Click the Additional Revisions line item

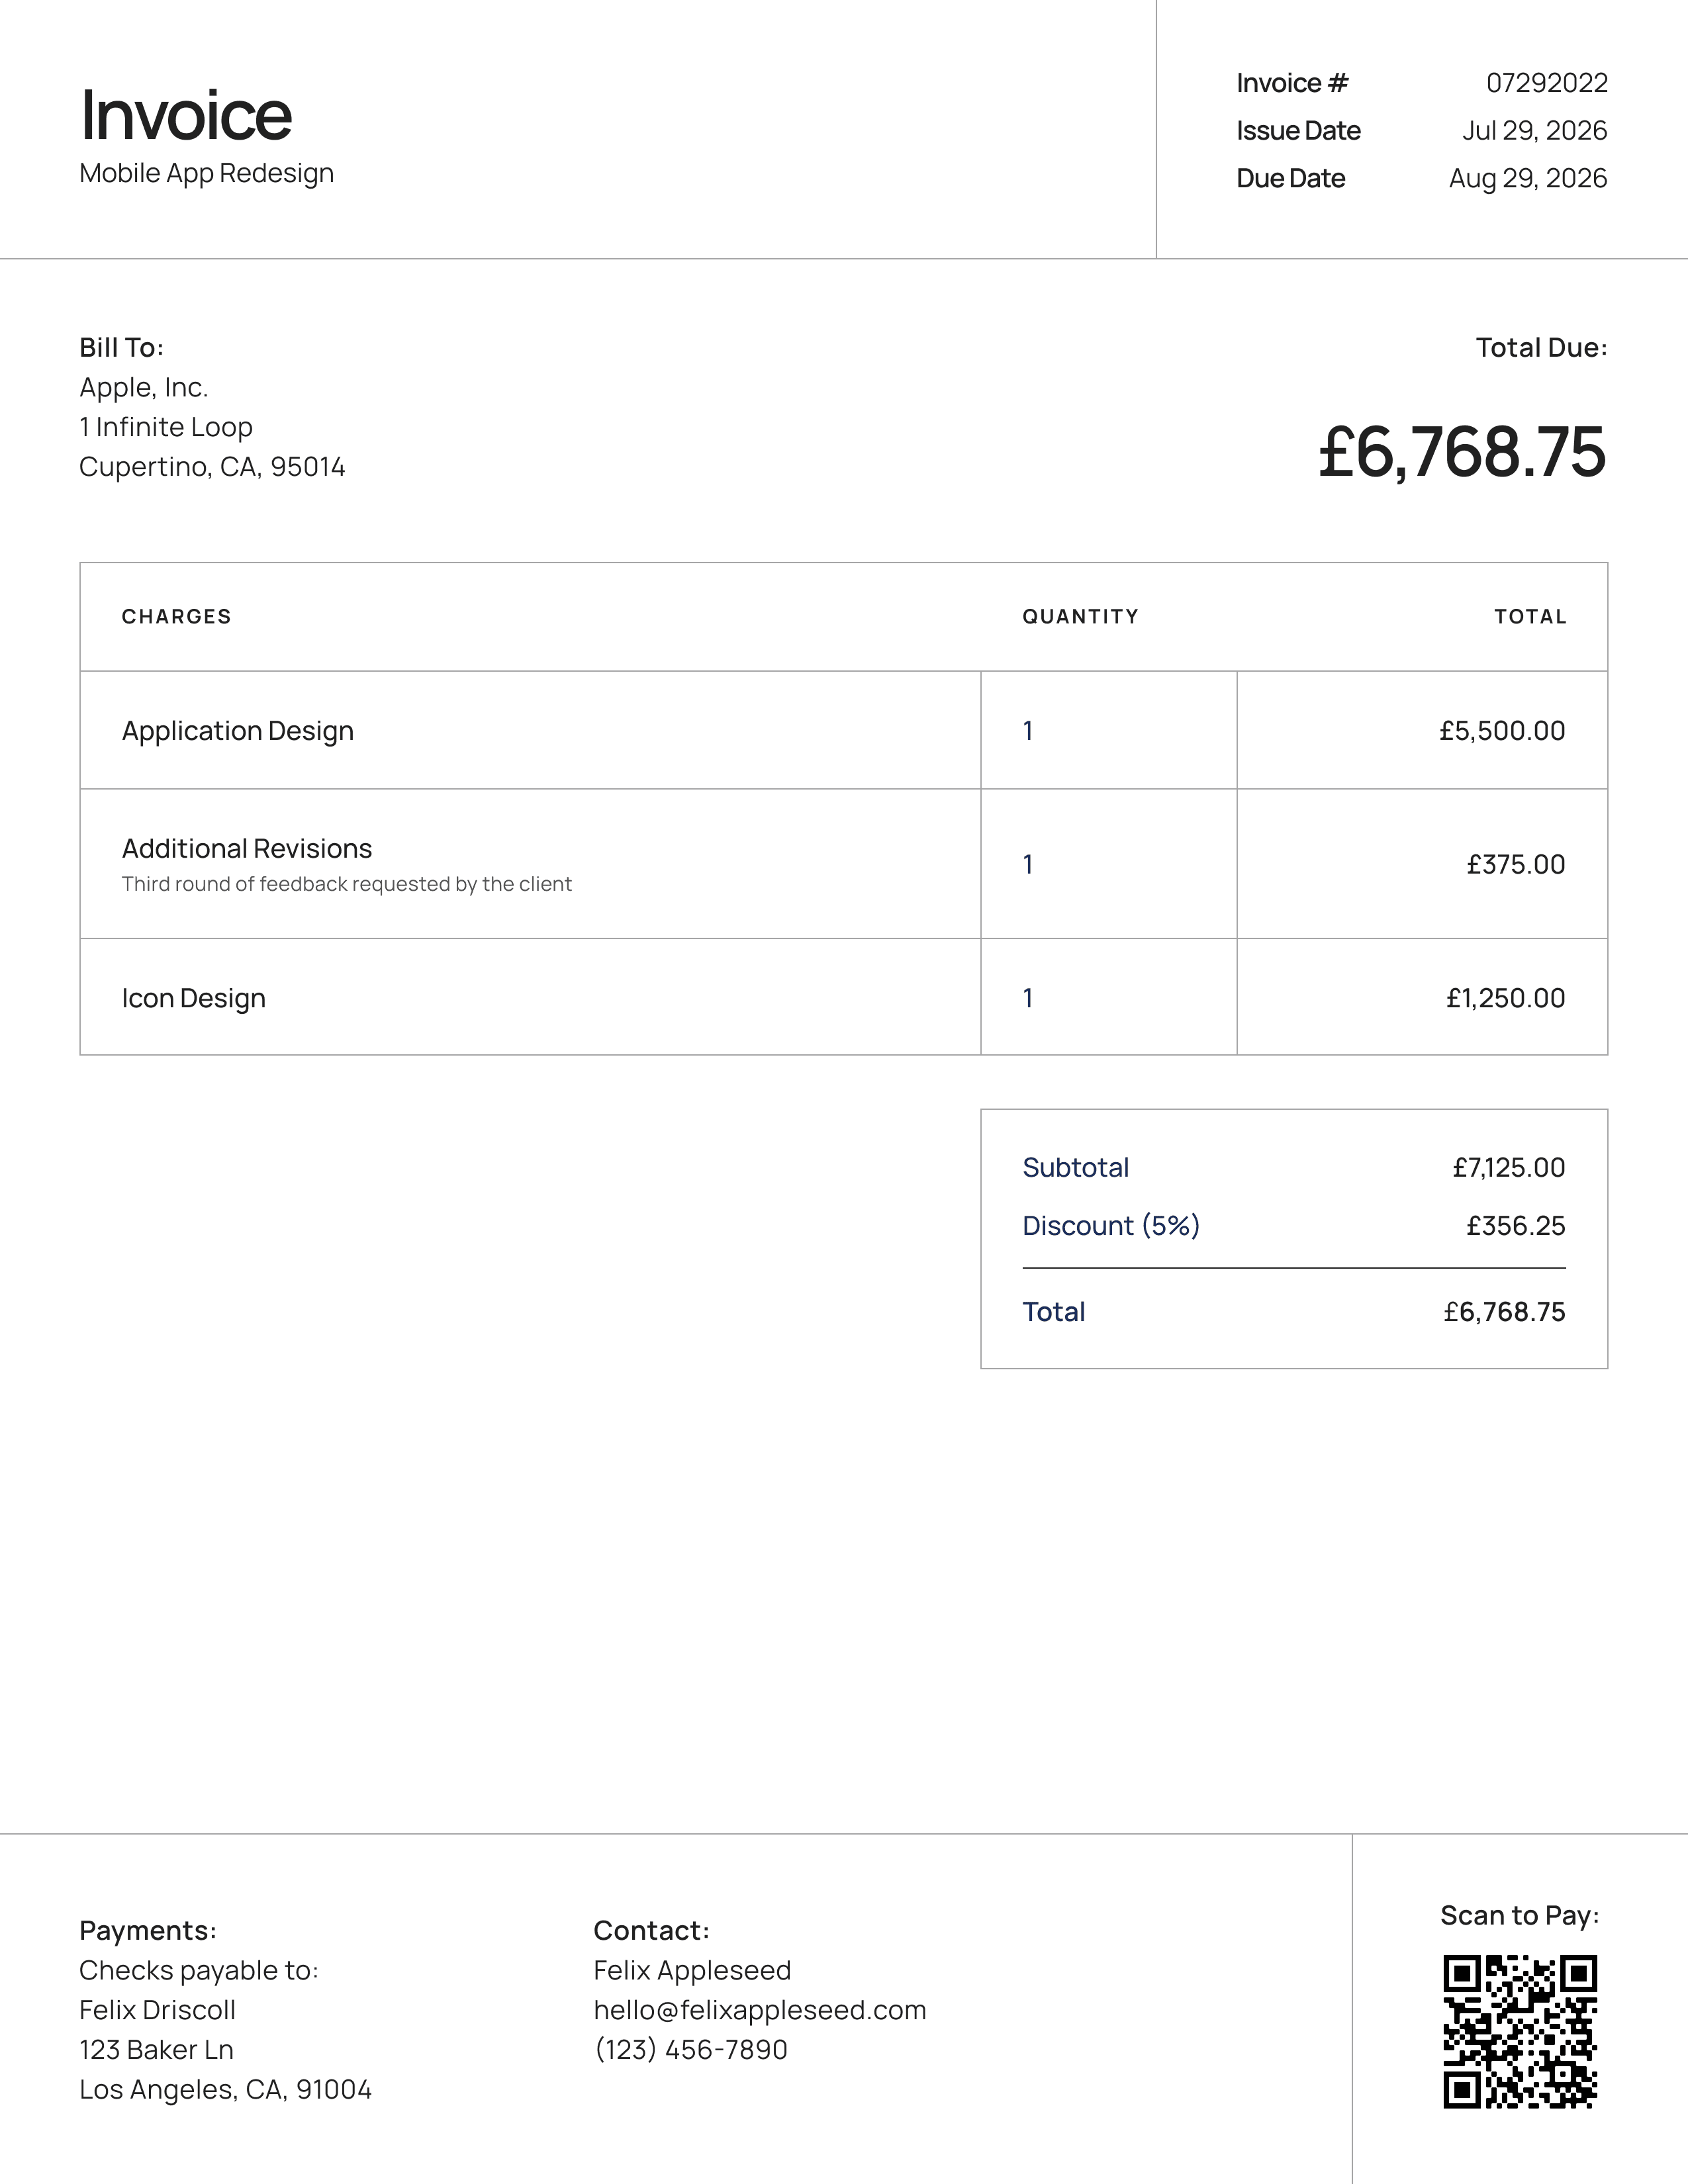[x=844, y=864]
